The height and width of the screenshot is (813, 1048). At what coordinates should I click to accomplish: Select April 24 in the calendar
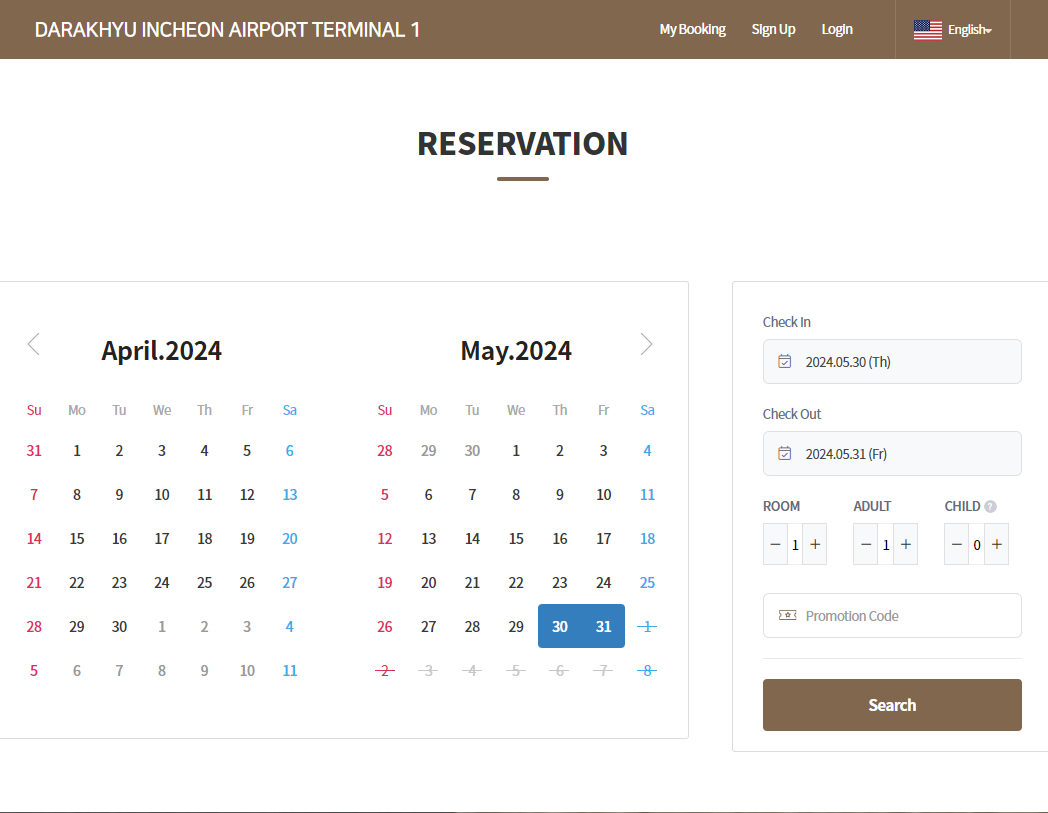162,583
